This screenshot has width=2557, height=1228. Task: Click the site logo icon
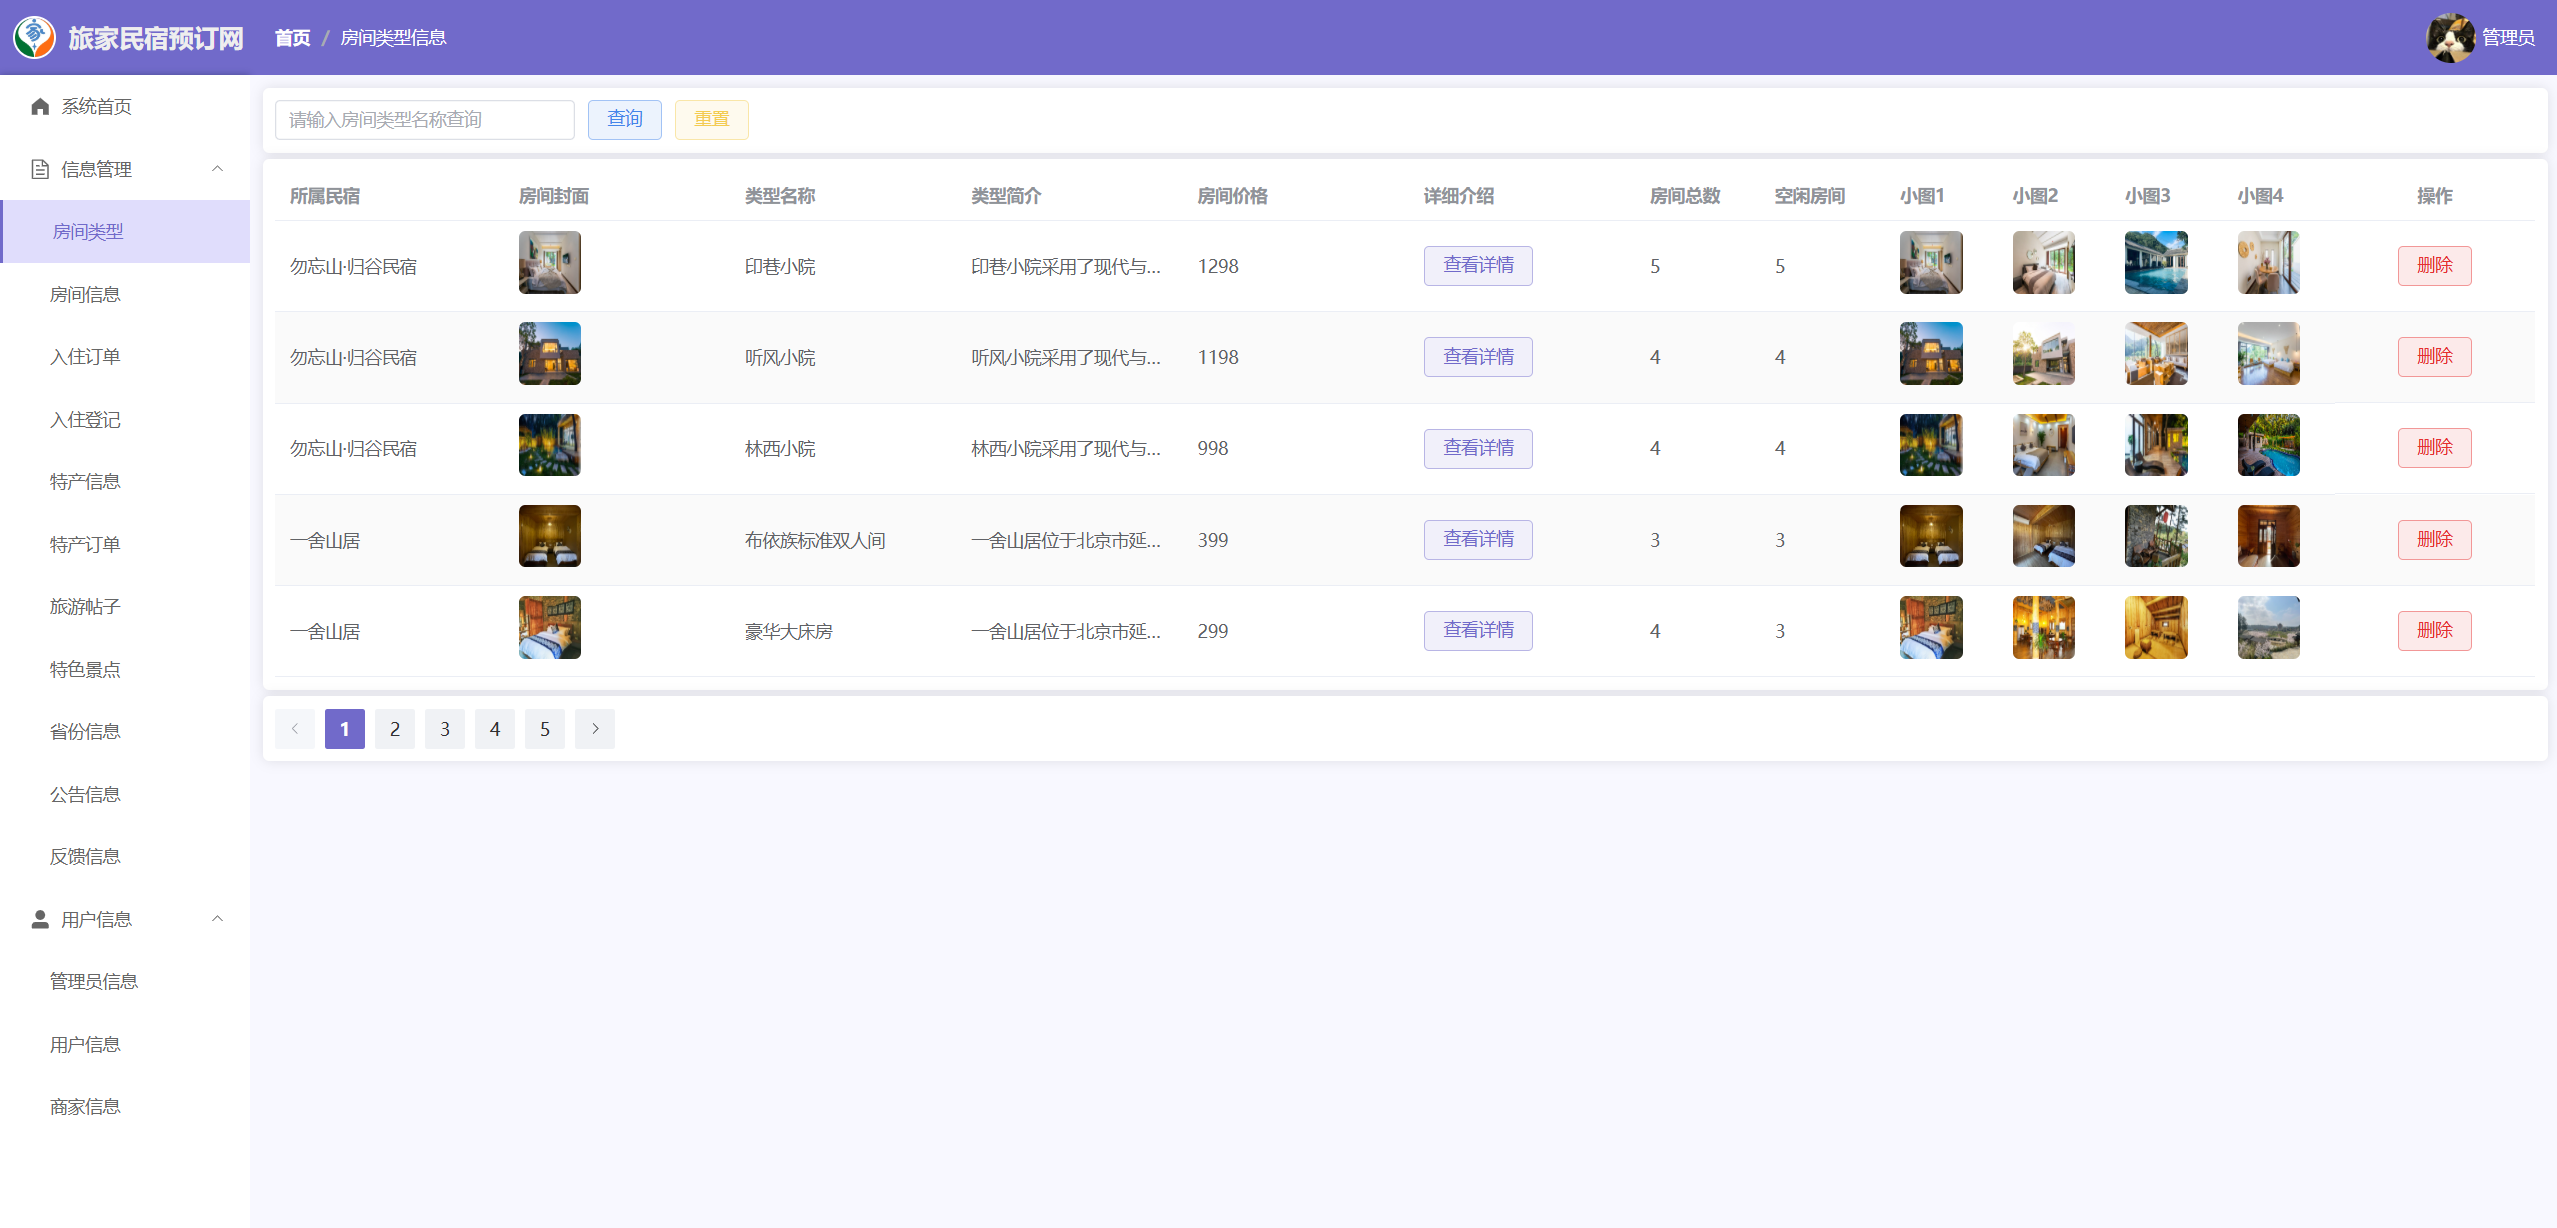coord(34,37)
